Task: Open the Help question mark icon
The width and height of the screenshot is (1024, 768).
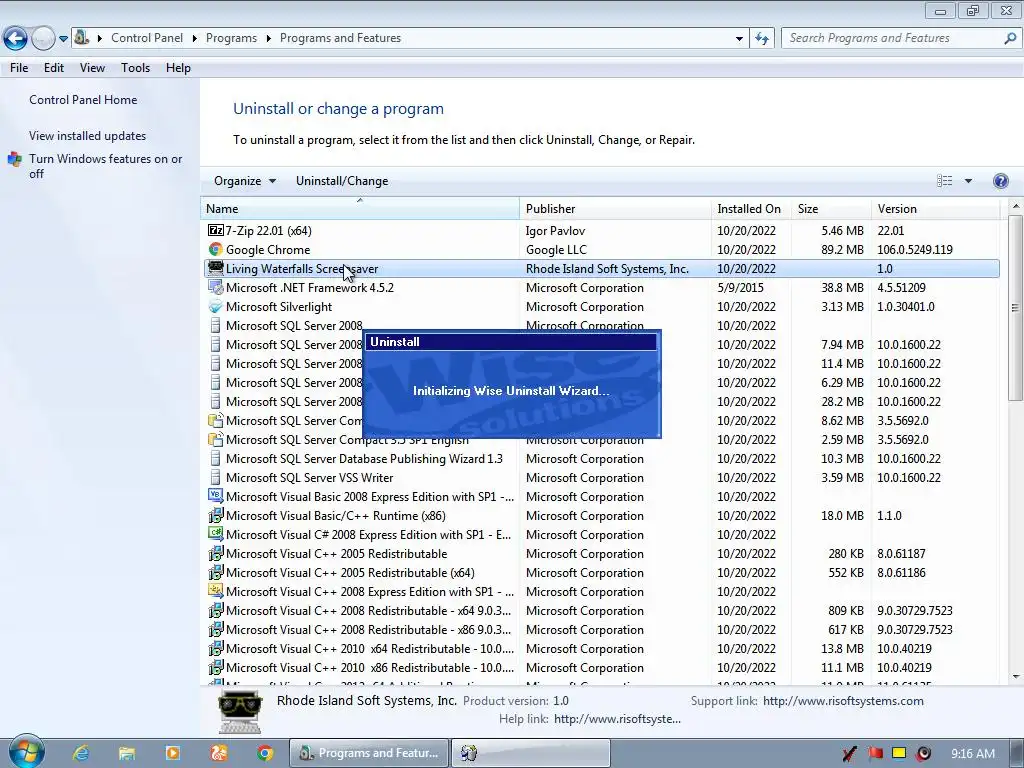Action: click(x=1000, y=181)
